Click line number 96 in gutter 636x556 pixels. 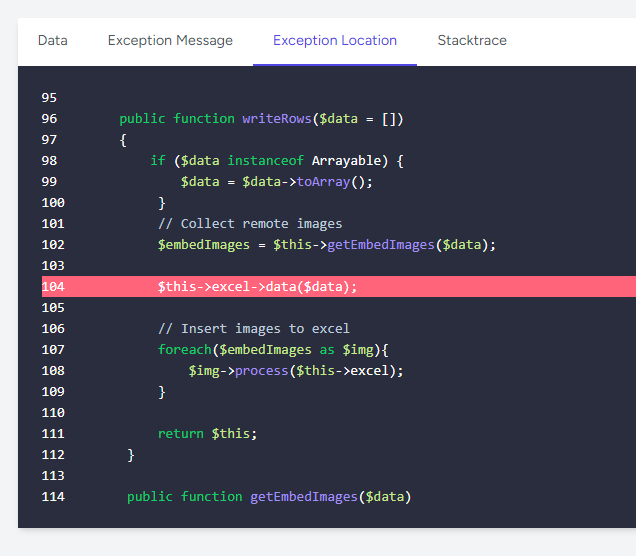pyautogui.click(x=50, y=119)
